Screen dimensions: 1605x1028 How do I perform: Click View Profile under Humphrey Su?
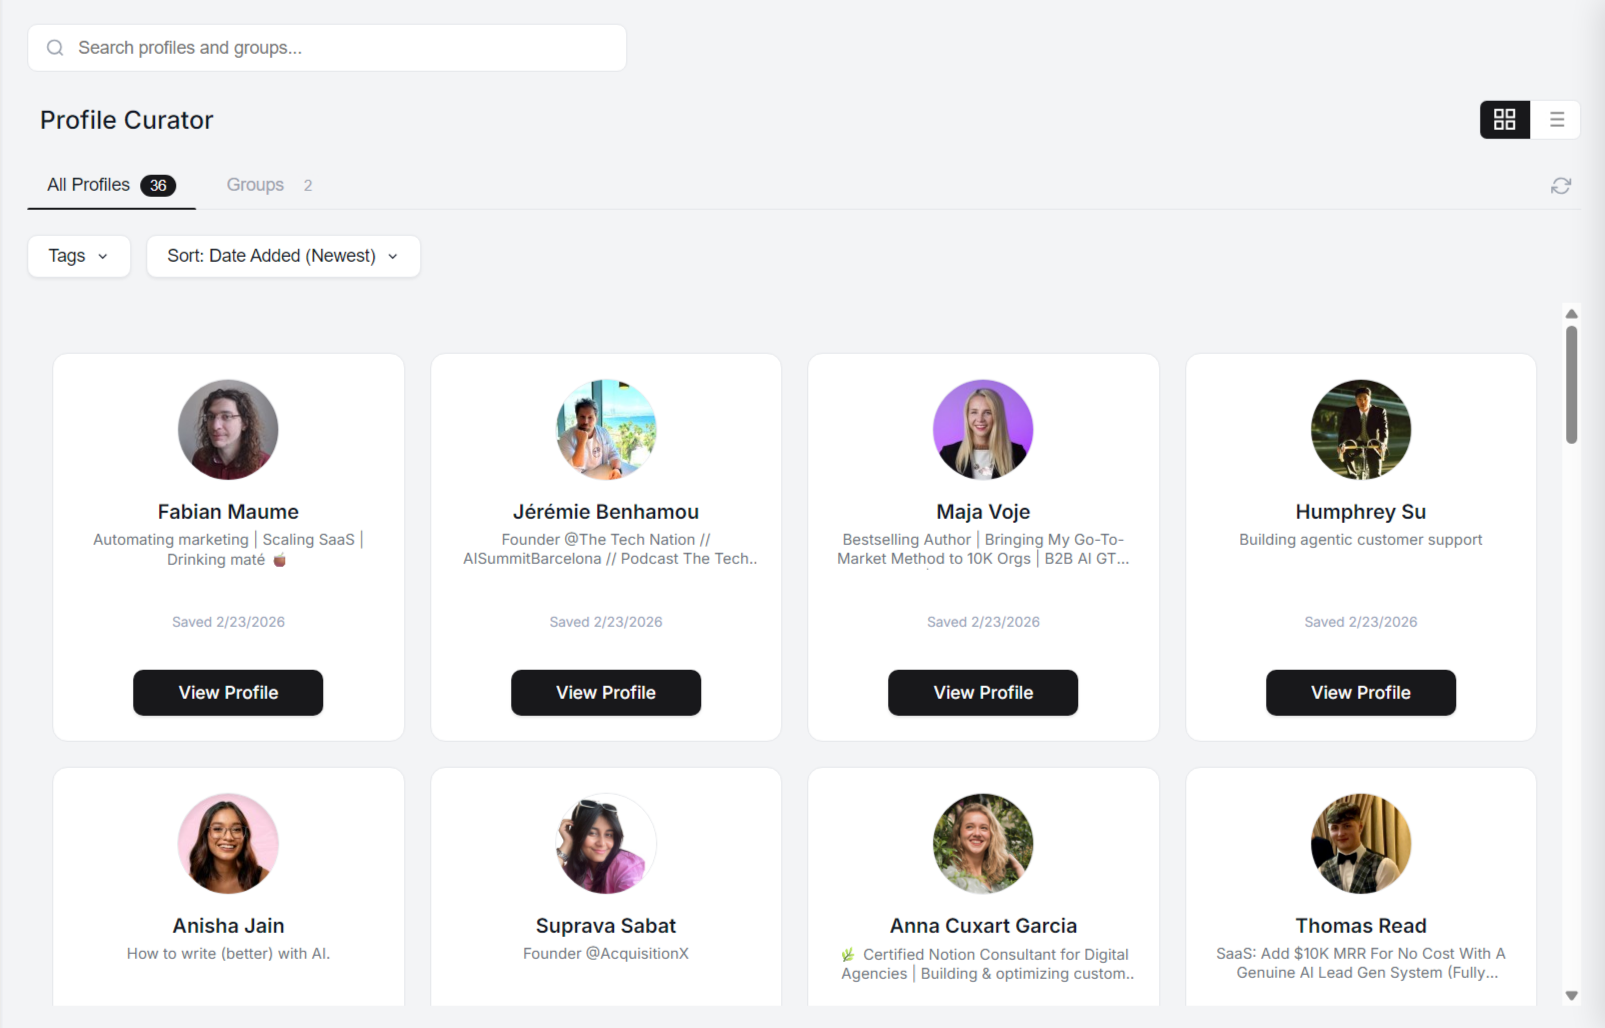[1360, 692]
